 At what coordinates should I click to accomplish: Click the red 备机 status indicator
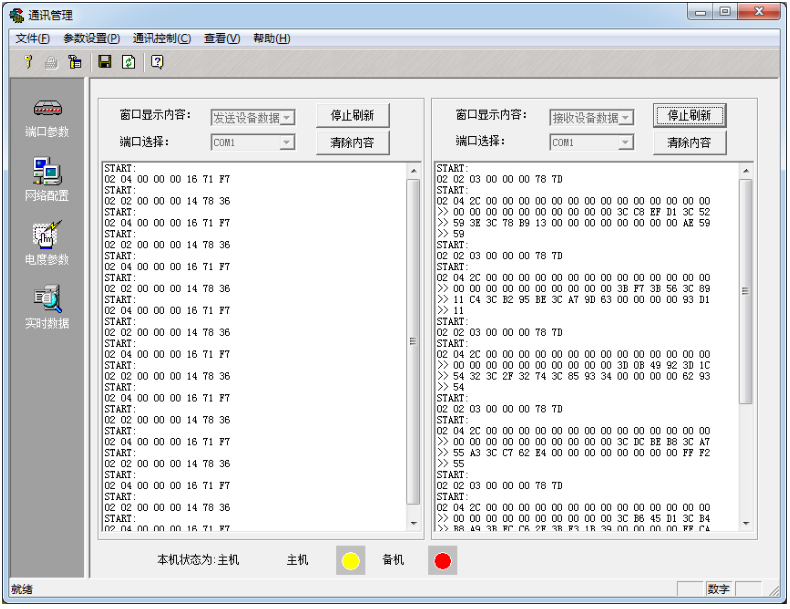443,561
